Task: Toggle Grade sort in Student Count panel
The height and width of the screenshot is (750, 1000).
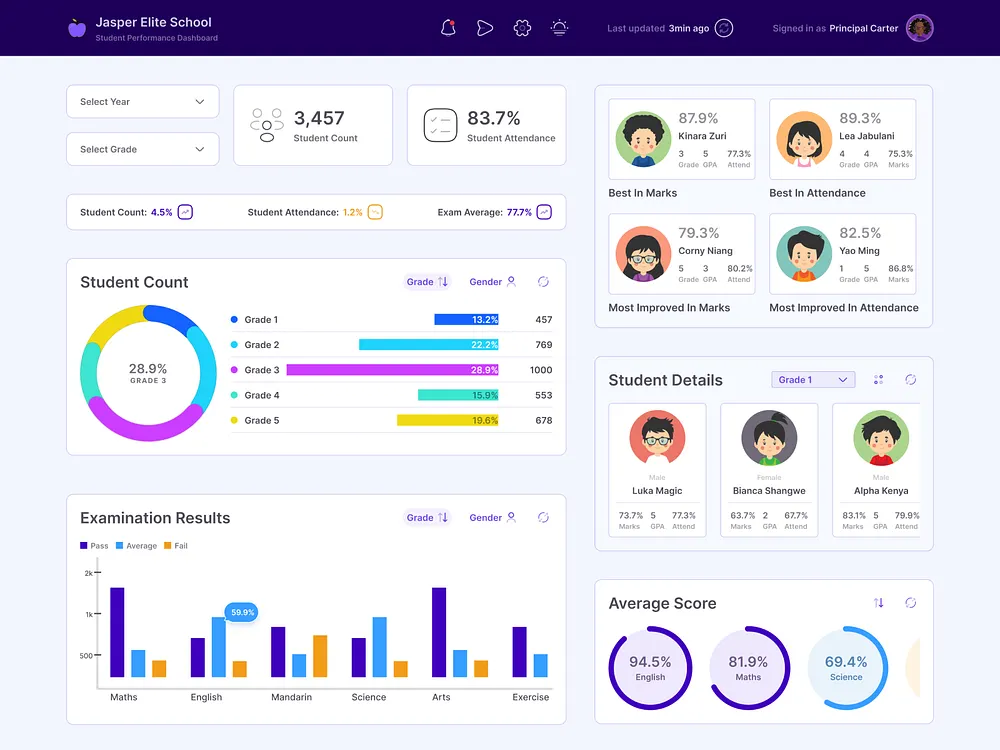Action: [427, 282]
